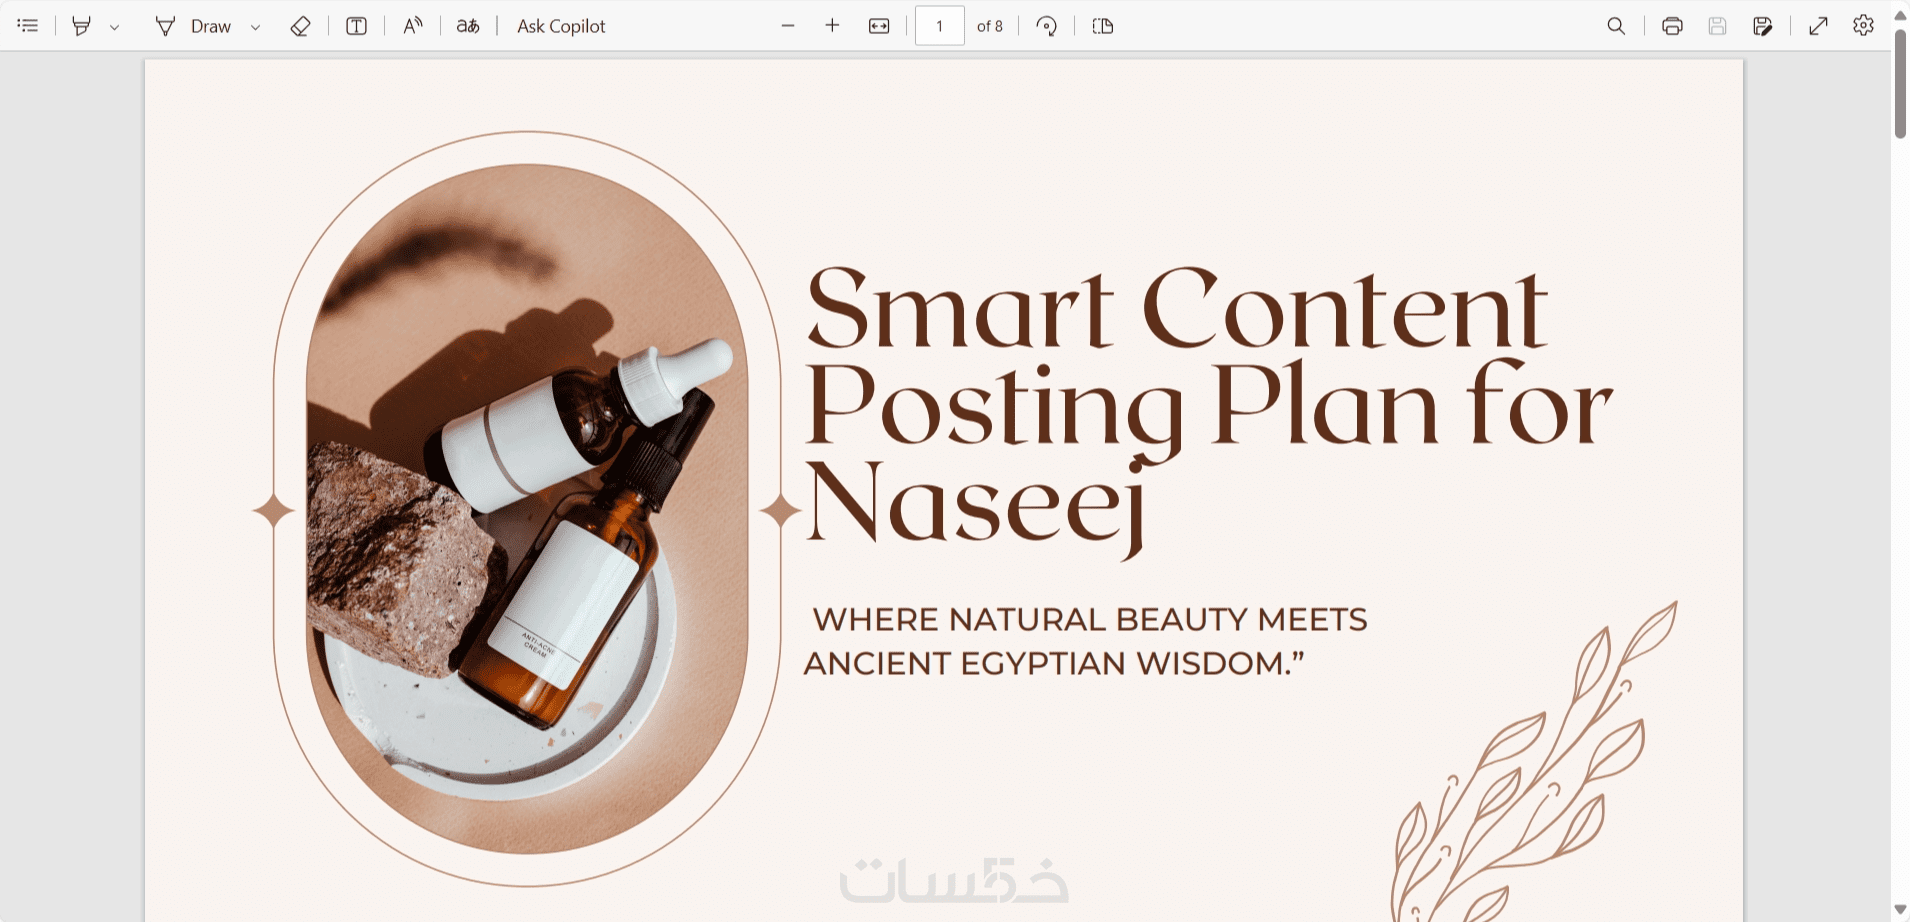The height and width of the screenshot is (922, 1910).
Task: Start Read aloud
Action: (x=413, y=26)
